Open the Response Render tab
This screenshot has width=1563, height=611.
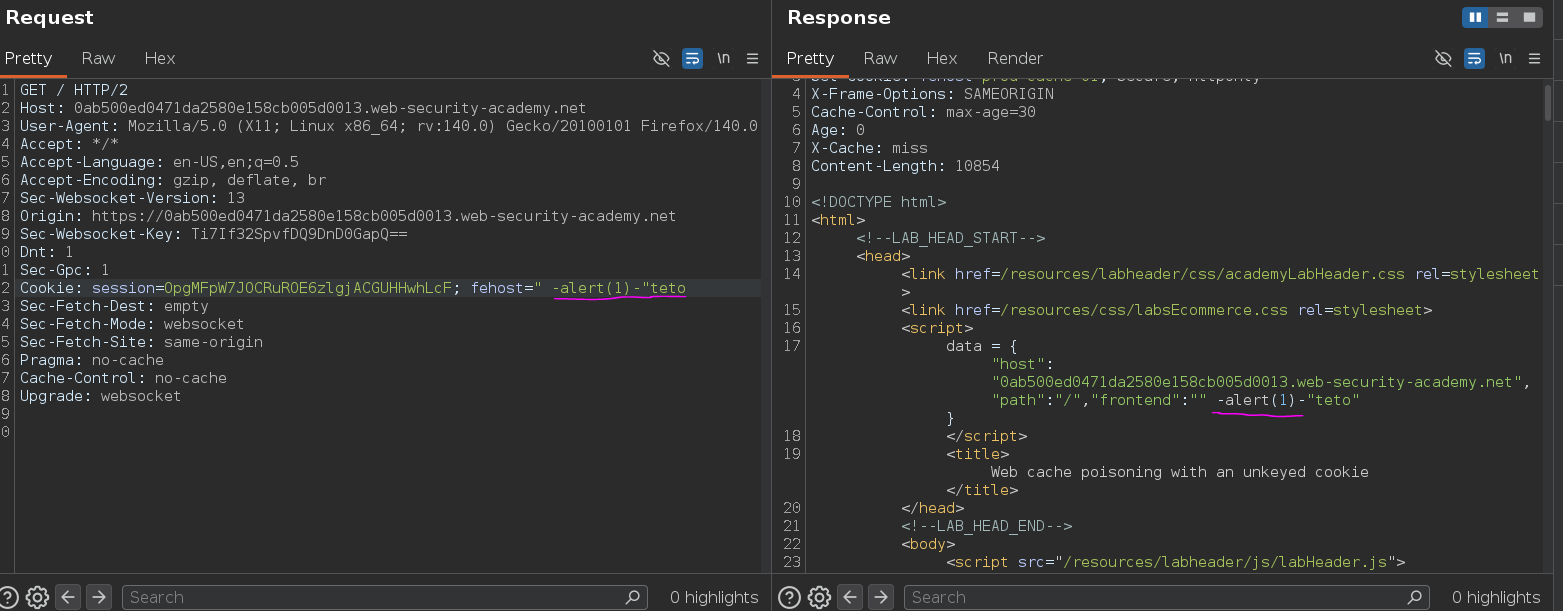[x=1015, y=58]
